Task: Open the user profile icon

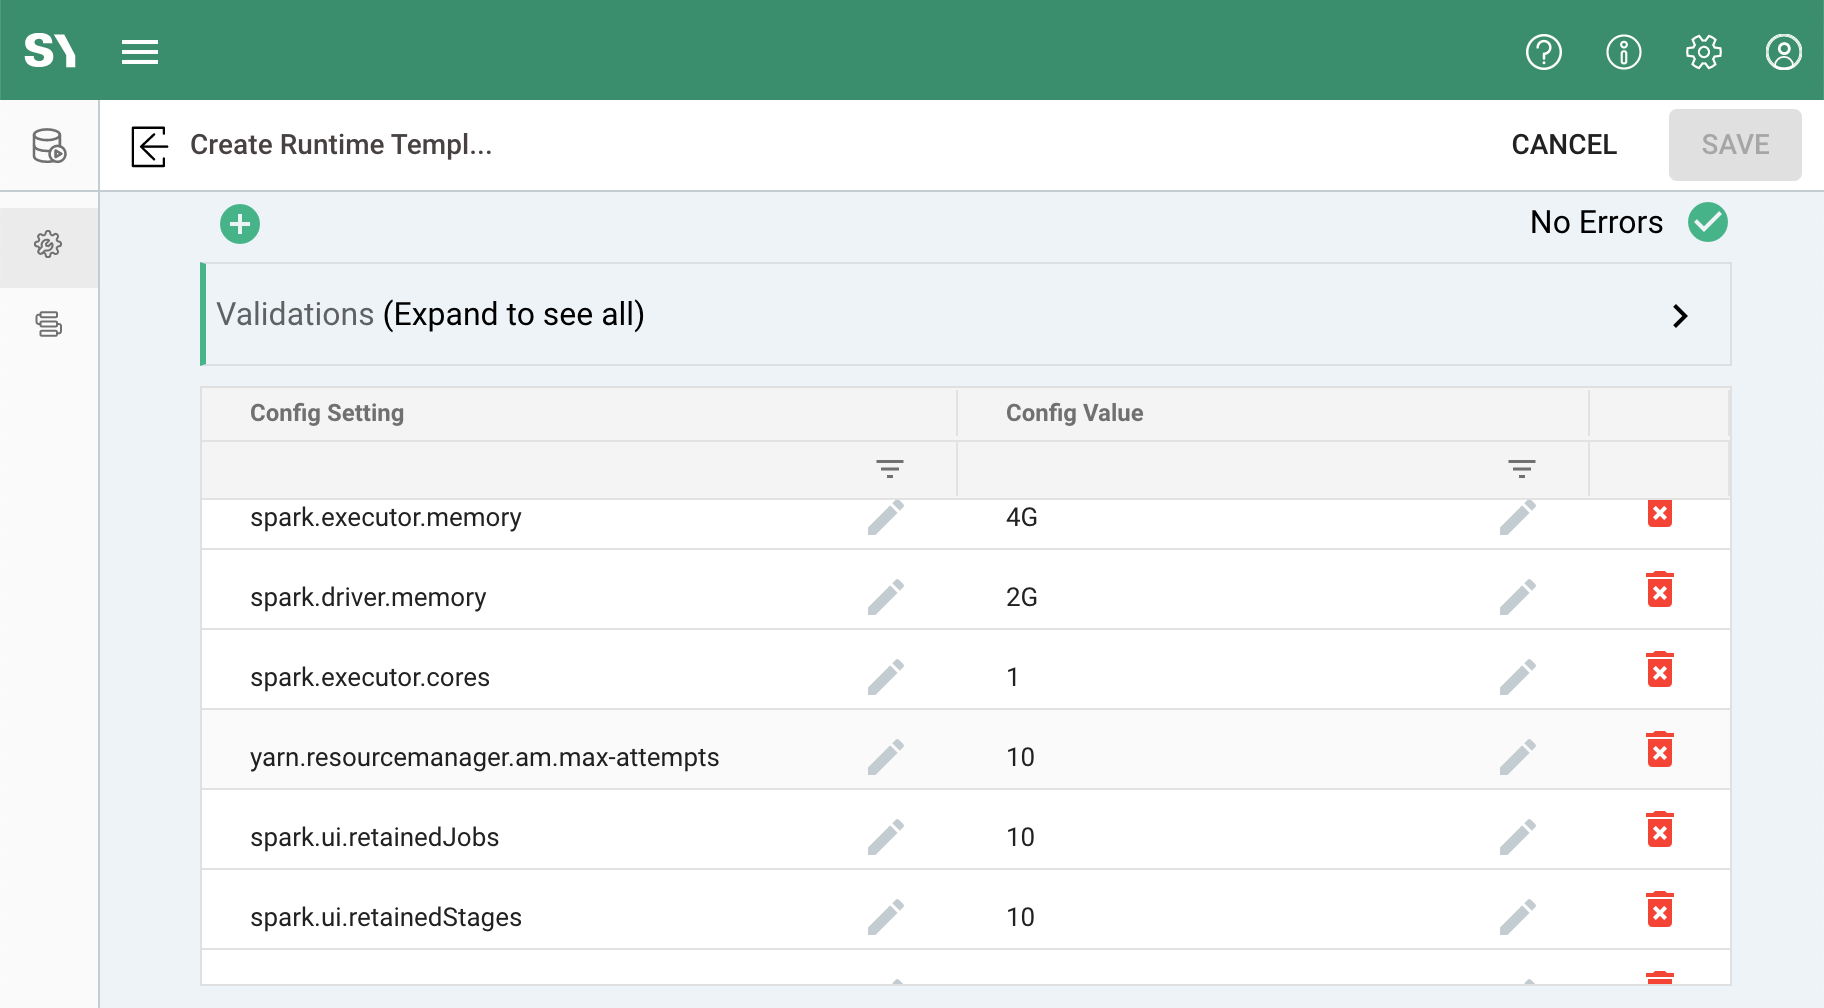Action: 1783,51
